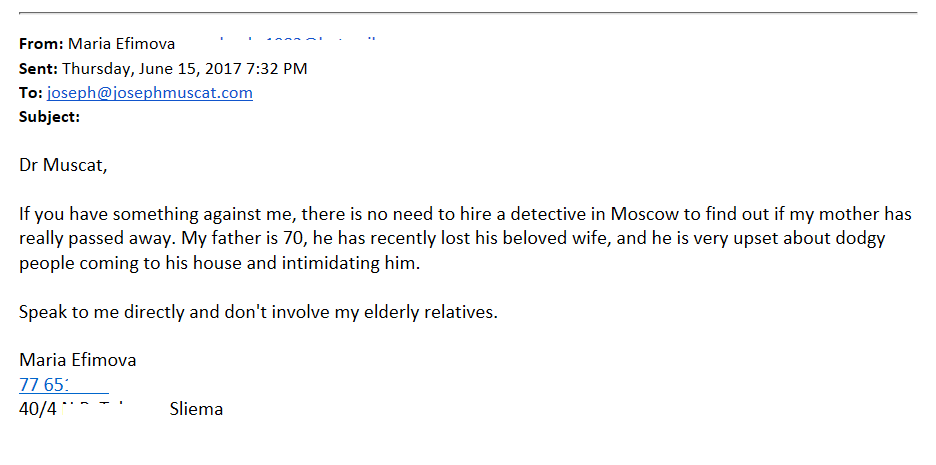This screenshot has width=936, height=465.
Task: Click the signature name Maria Efimova
Action: click(78, 360)
